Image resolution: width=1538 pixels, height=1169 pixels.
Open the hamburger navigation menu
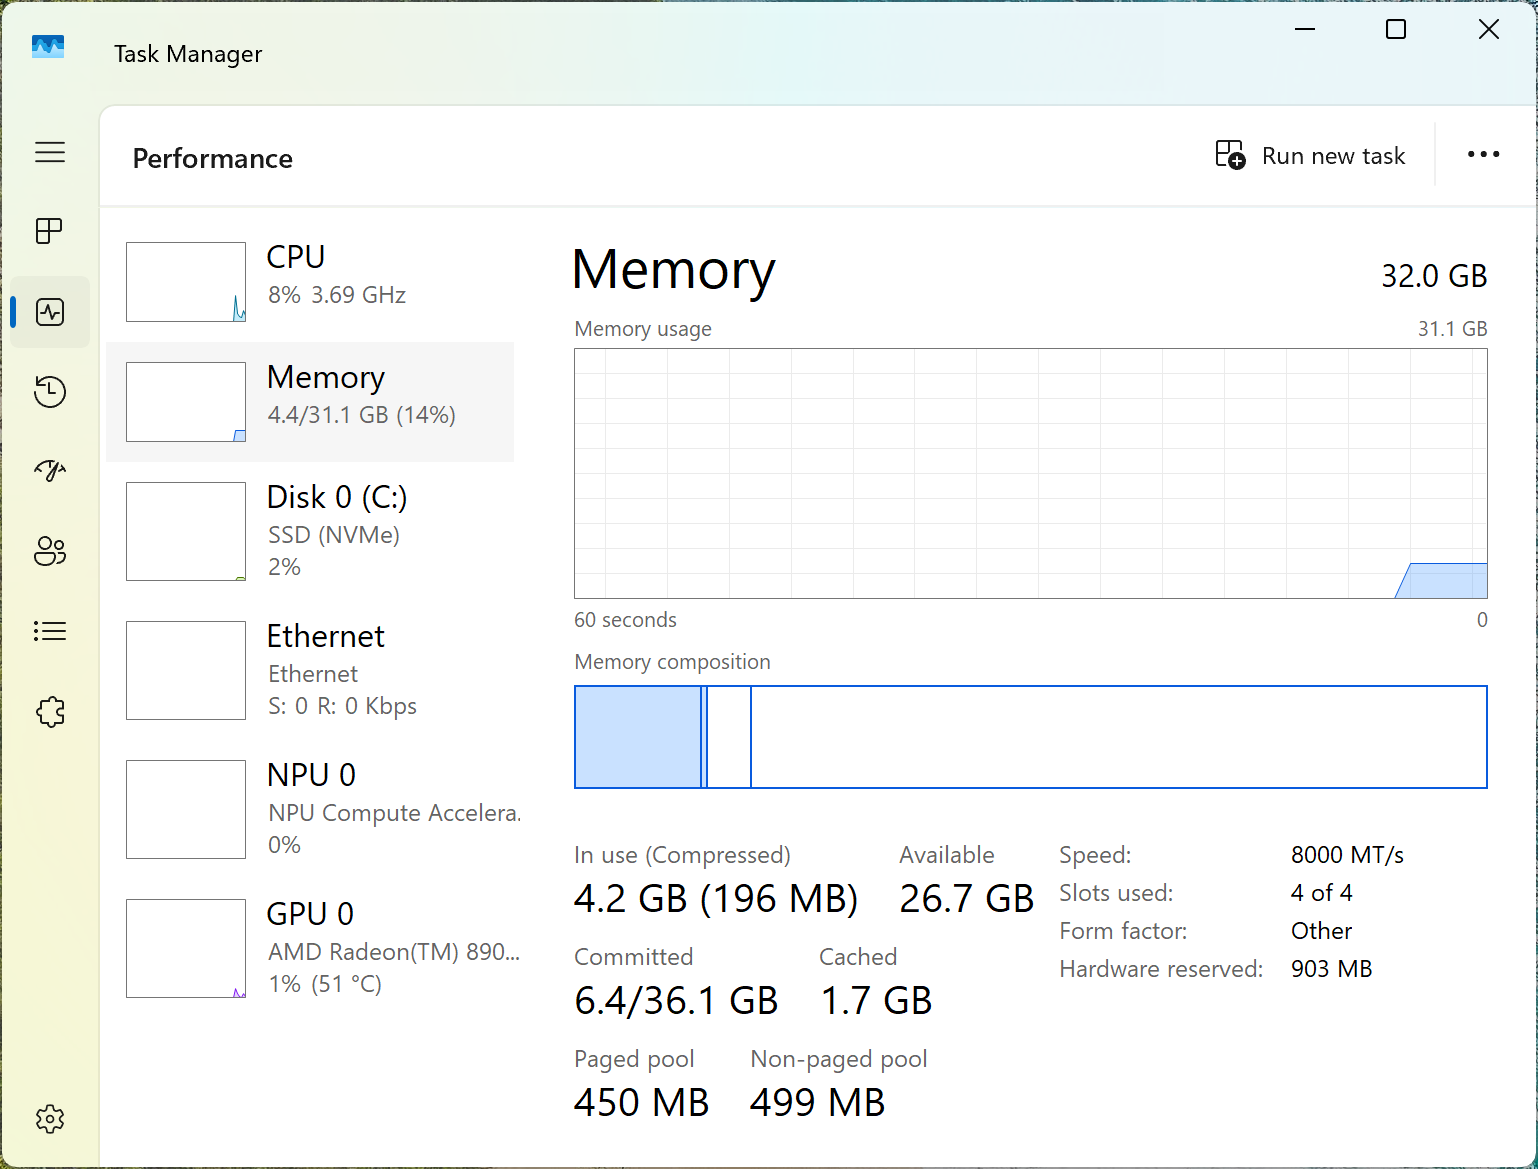coord(50,152)
